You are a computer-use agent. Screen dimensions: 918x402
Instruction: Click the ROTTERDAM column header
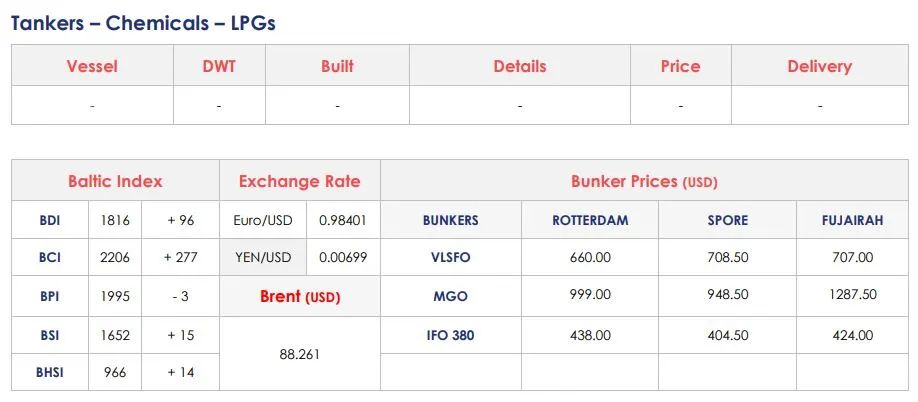pyautogui.click(x=590, y=221)
